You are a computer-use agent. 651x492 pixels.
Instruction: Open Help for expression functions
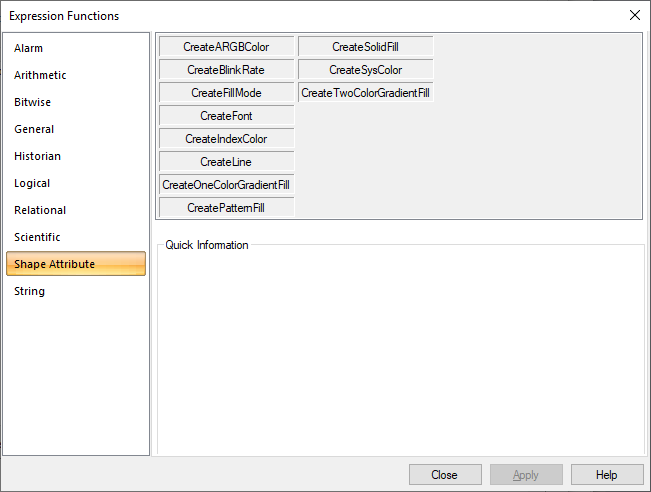tap(607, 475)
